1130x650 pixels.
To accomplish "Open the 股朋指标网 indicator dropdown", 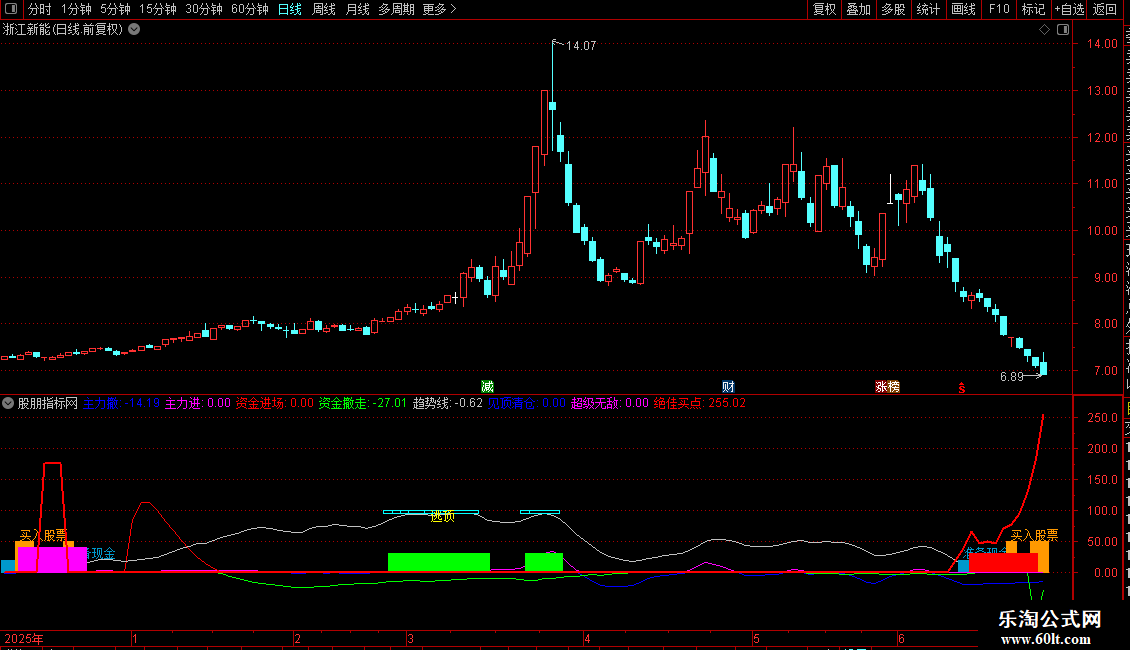I will click(x=8, y=404).
